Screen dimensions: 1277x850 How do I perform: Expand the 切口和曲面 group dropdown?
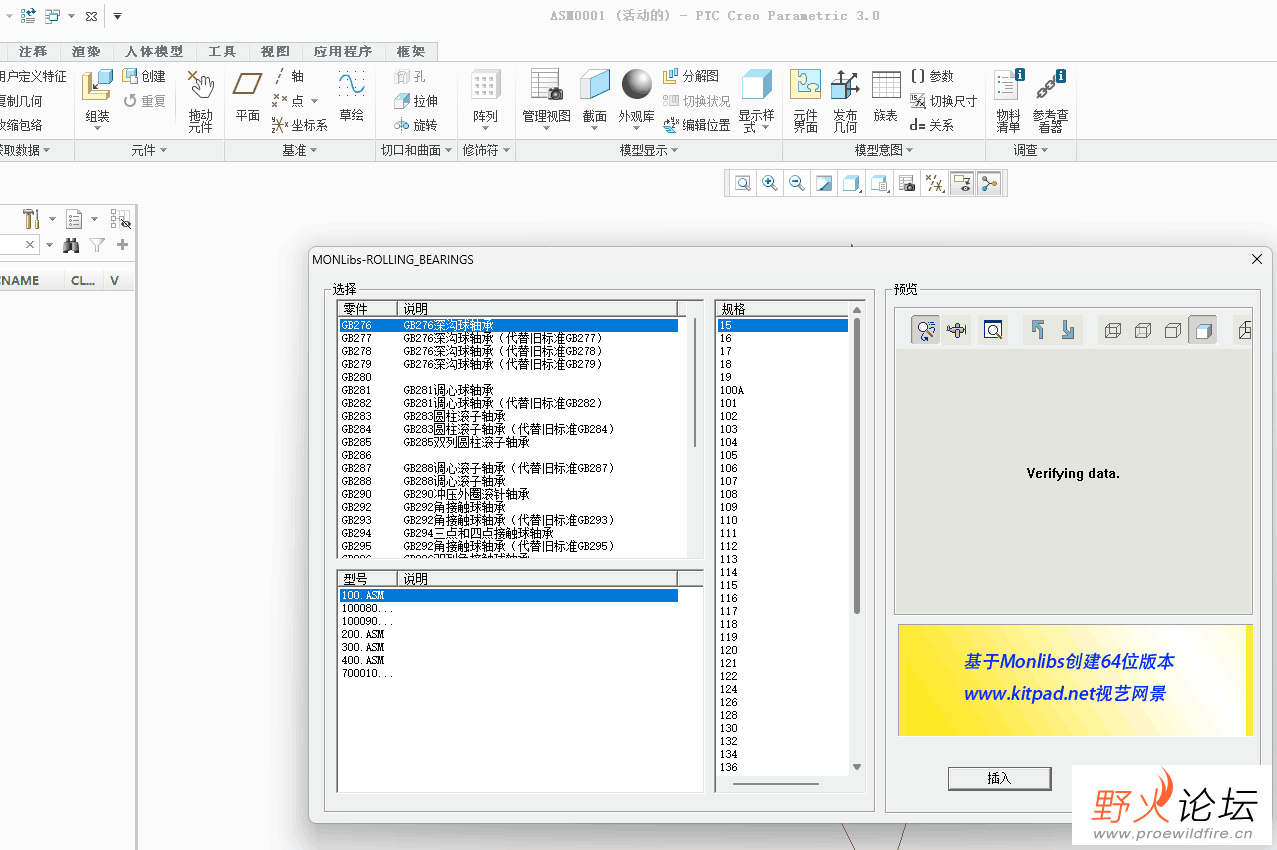(416, 150)
